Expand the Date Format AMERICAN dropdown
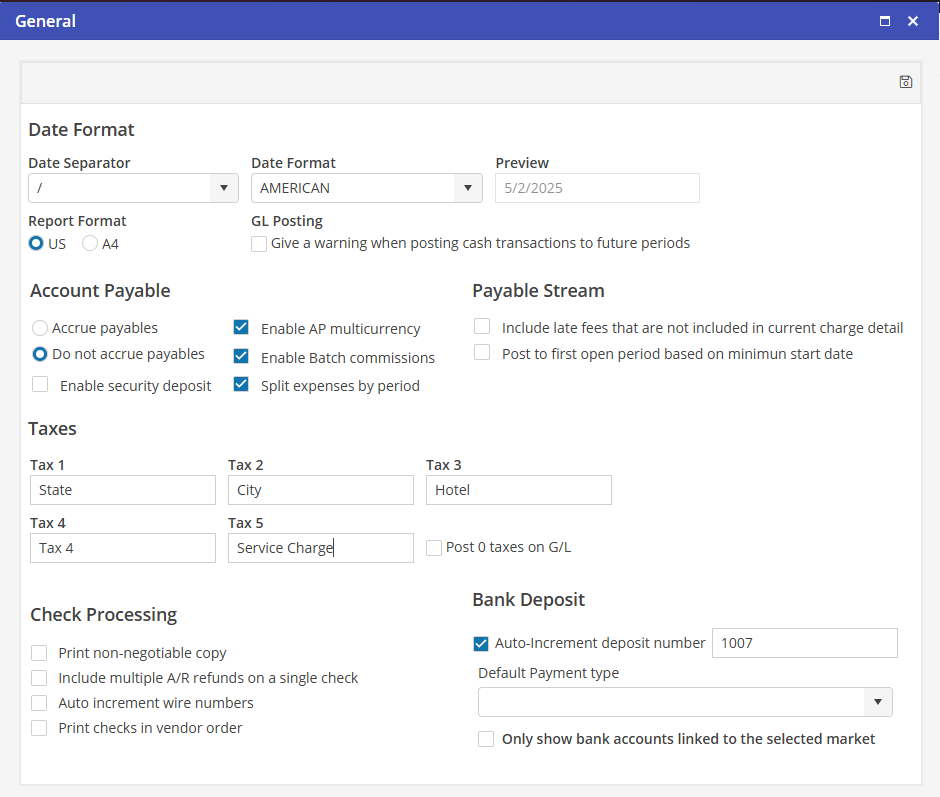Screen dimensions: 940x797 pos(467,188)
